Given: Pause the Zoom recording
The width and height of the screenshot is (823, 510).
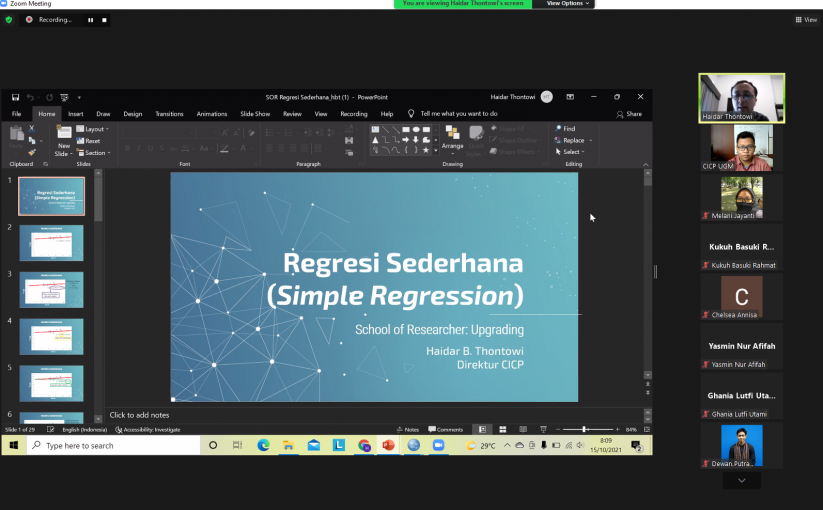Looking at the screenshot, I should [x=90, y=19].
